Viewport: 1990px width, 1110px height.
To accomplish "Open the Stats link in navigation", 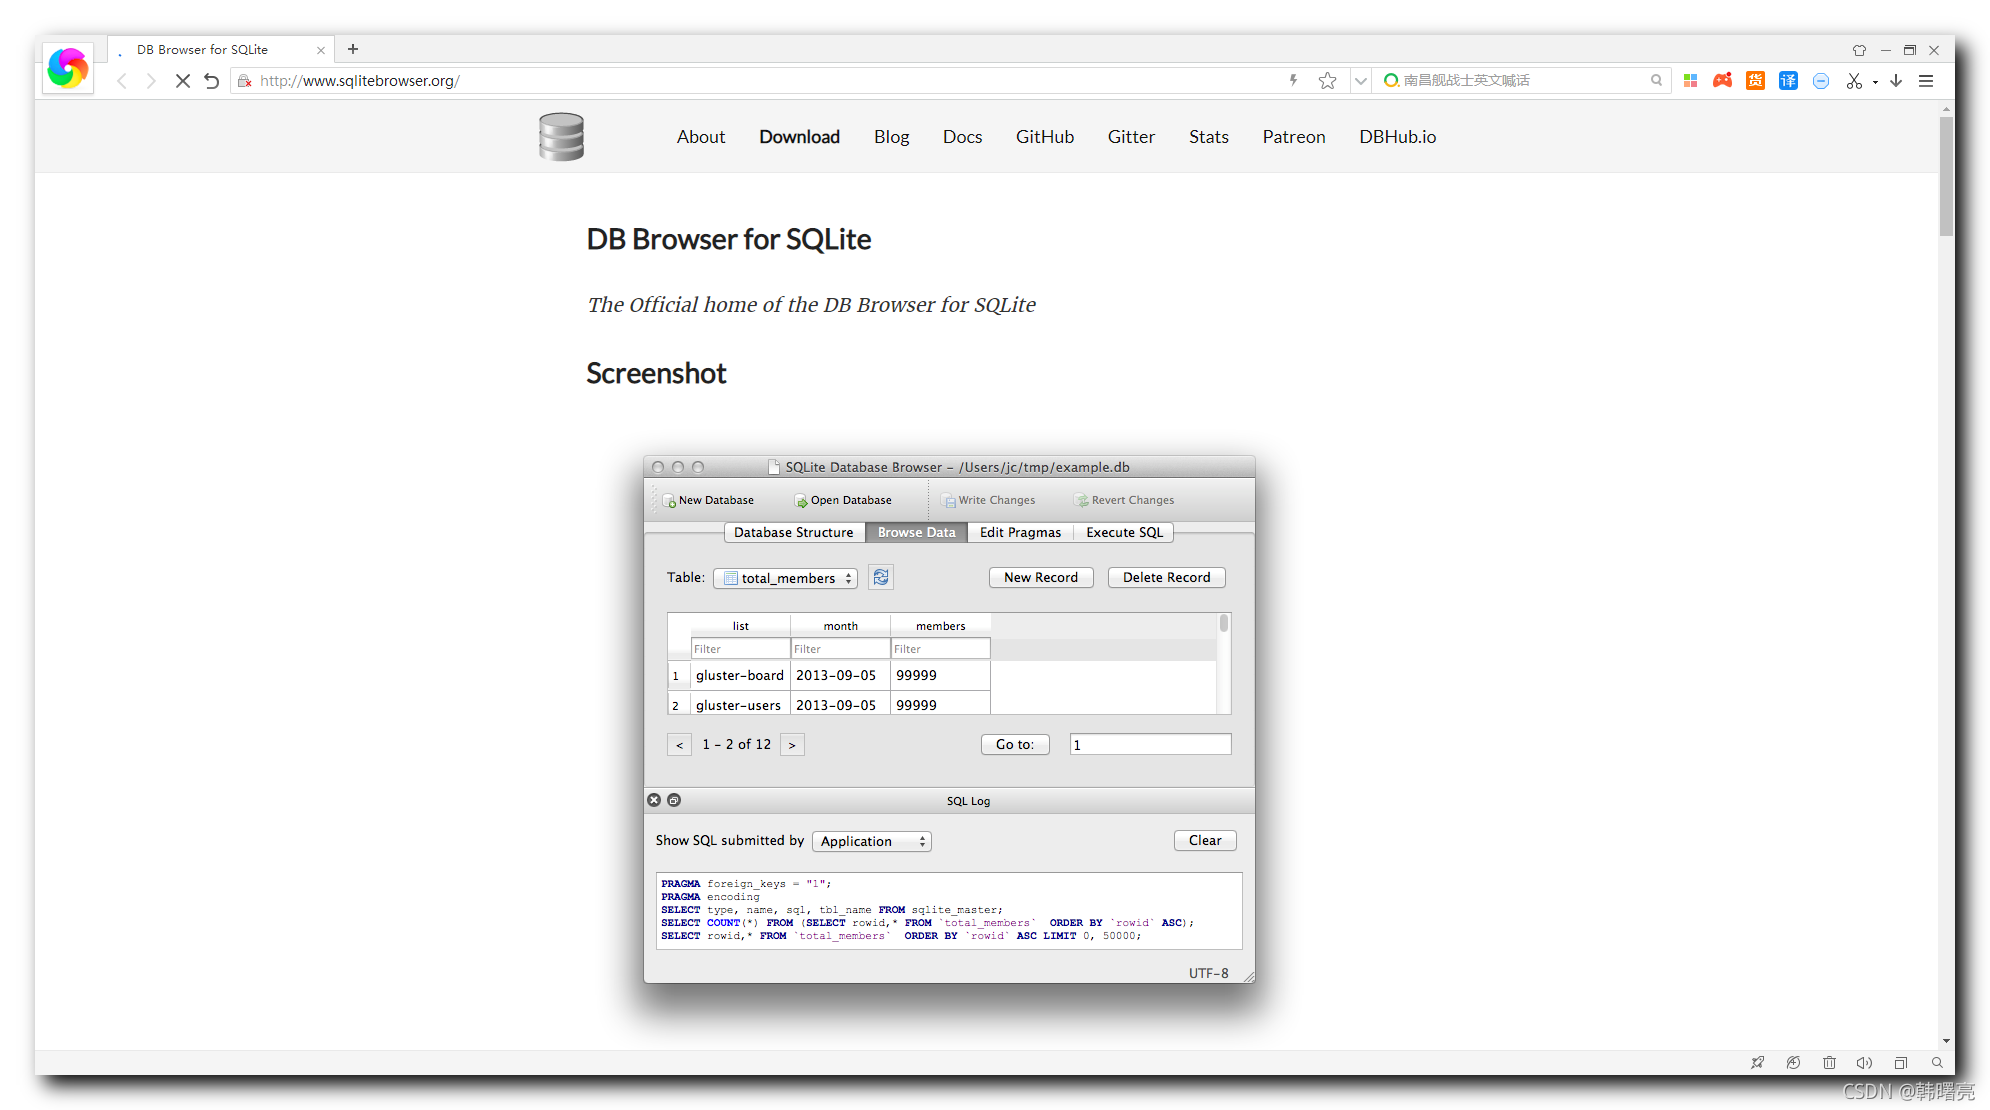I will click(1208, 137).
